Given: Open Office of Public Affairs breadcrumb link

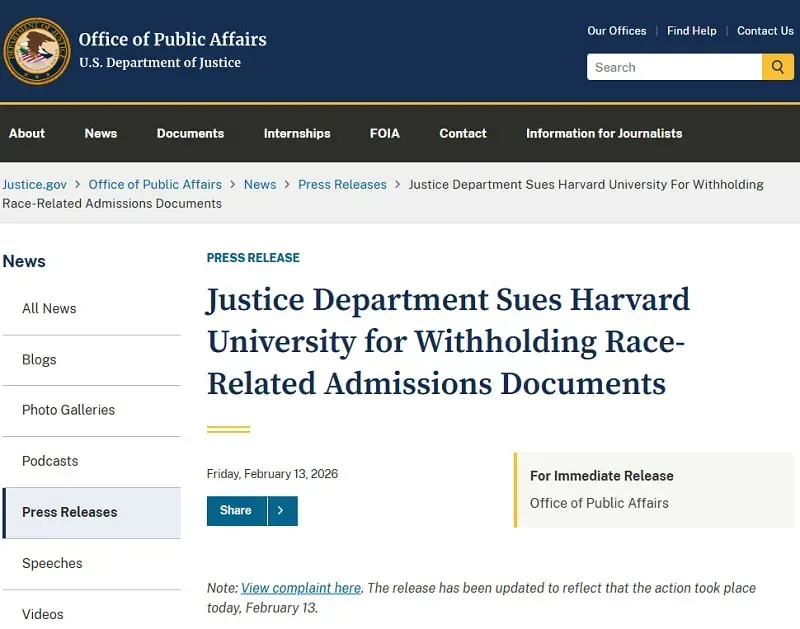Looking at the screenshot, I should (155, 184).
